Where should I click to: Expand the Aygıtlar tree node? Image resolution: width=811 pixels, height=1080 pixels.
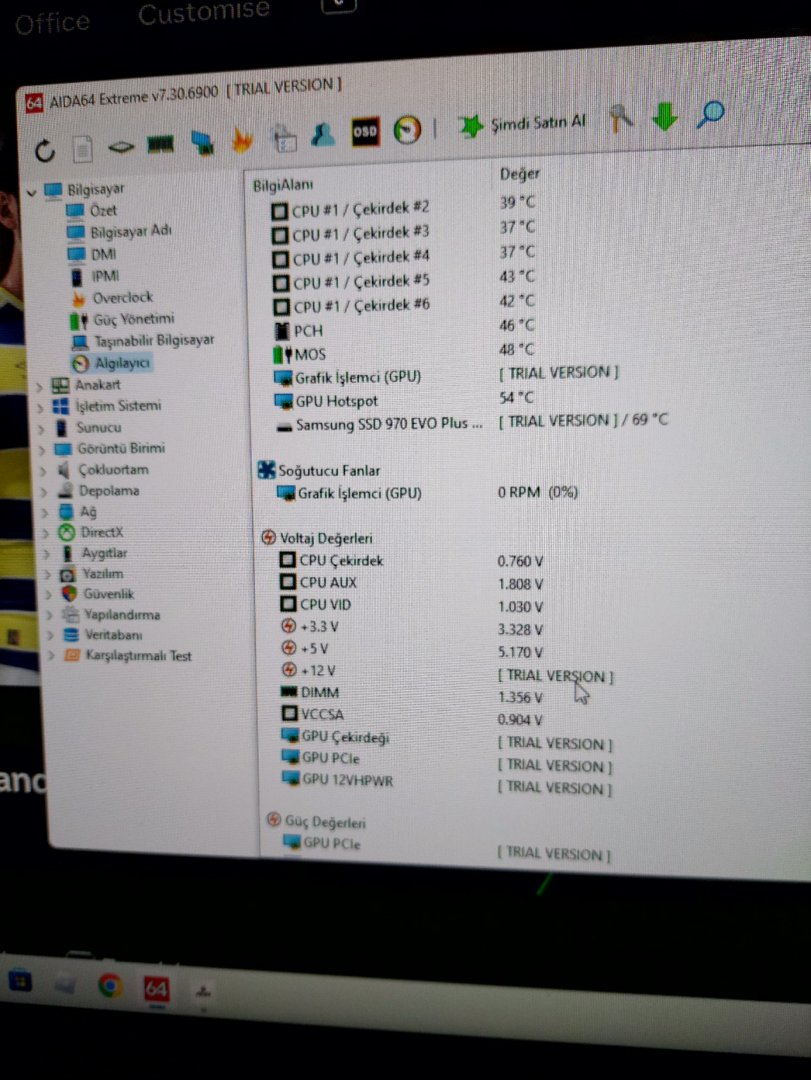[47, 554]
